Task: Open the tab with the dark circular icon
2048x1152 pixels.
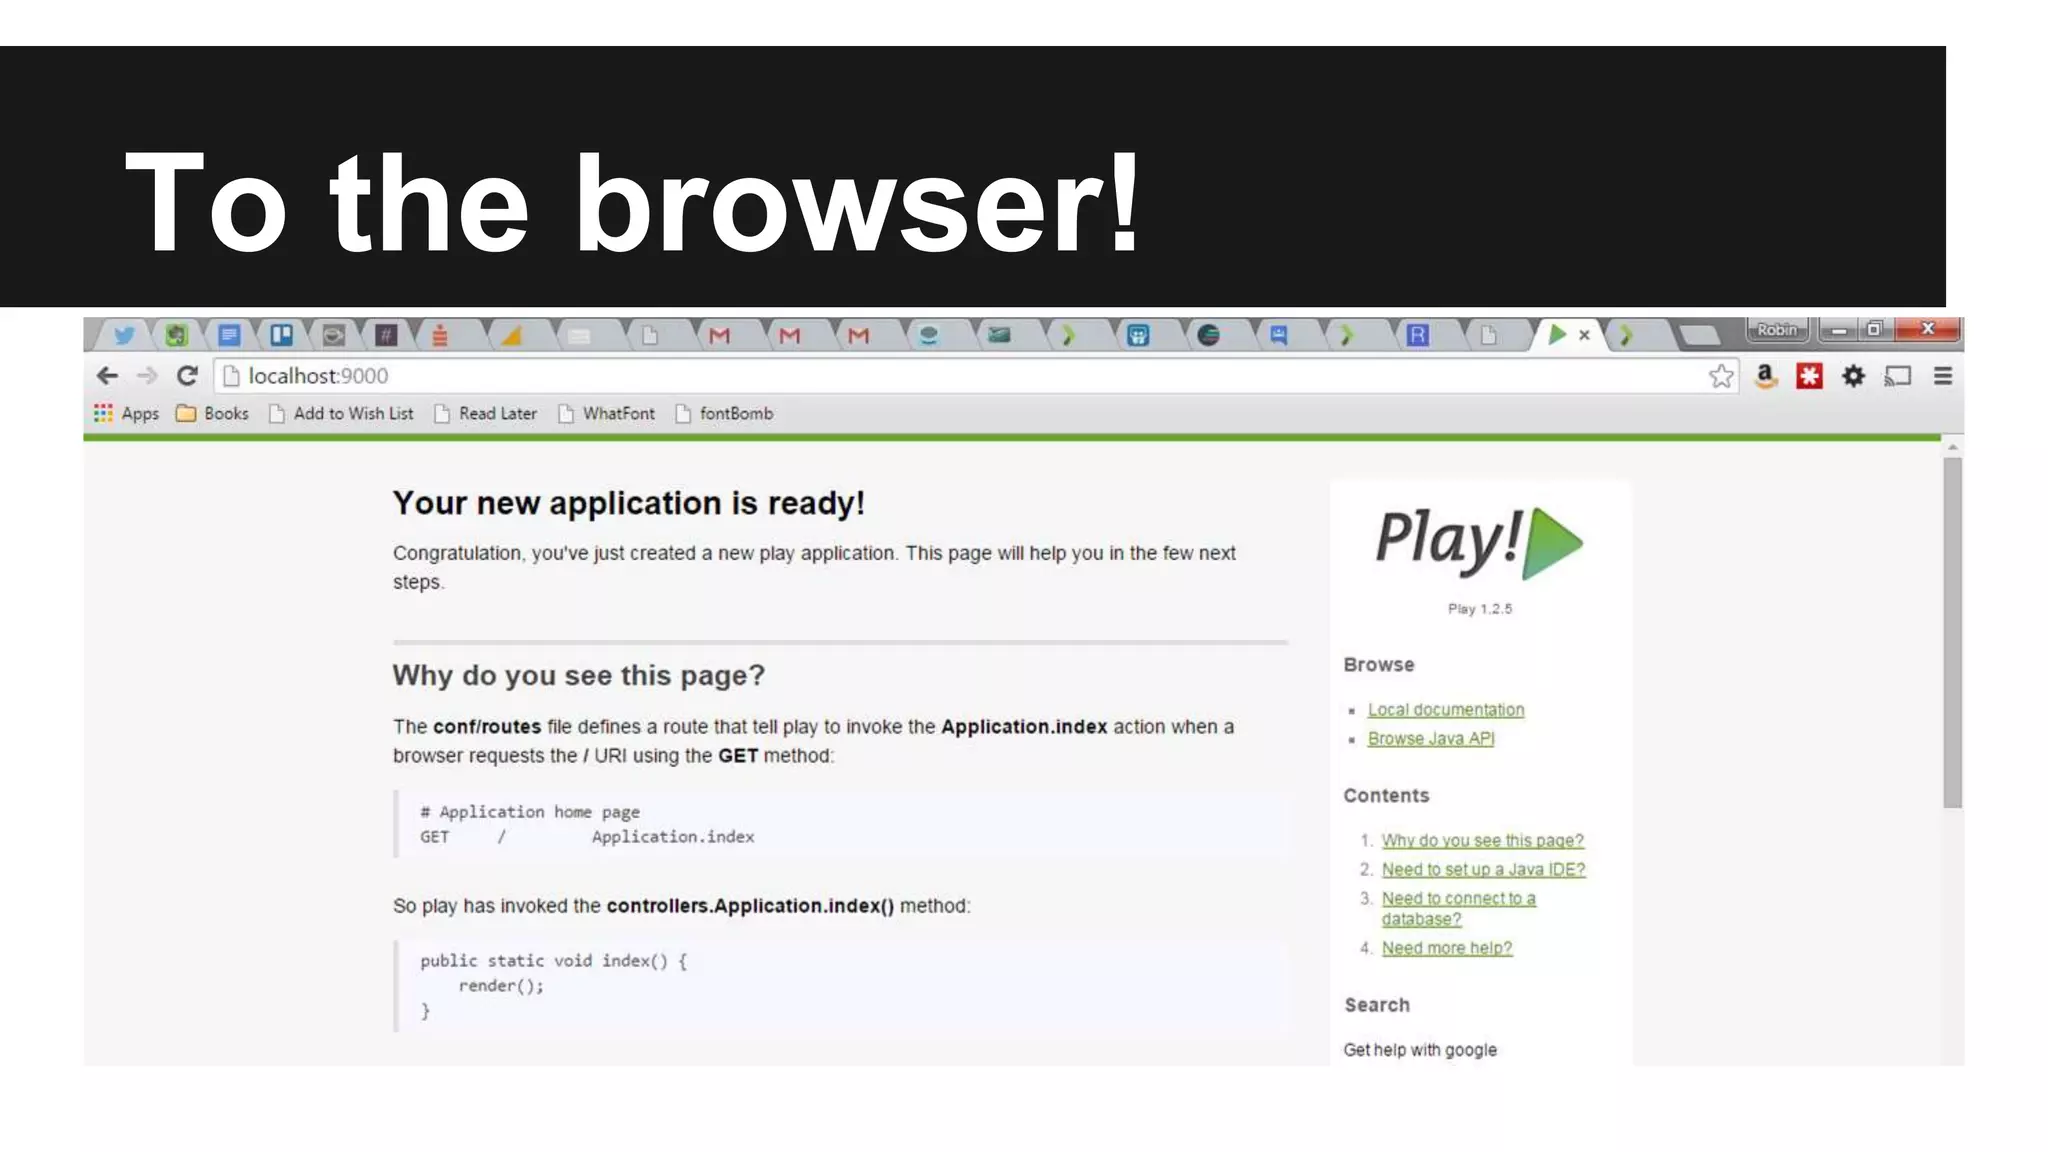Action: [1208, 336]
